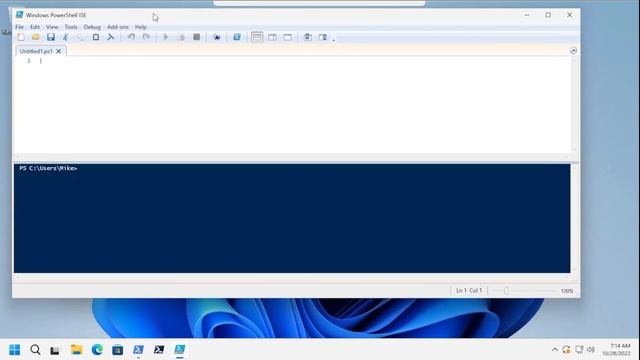Open a script using the folder icon

tap(36, 37)
